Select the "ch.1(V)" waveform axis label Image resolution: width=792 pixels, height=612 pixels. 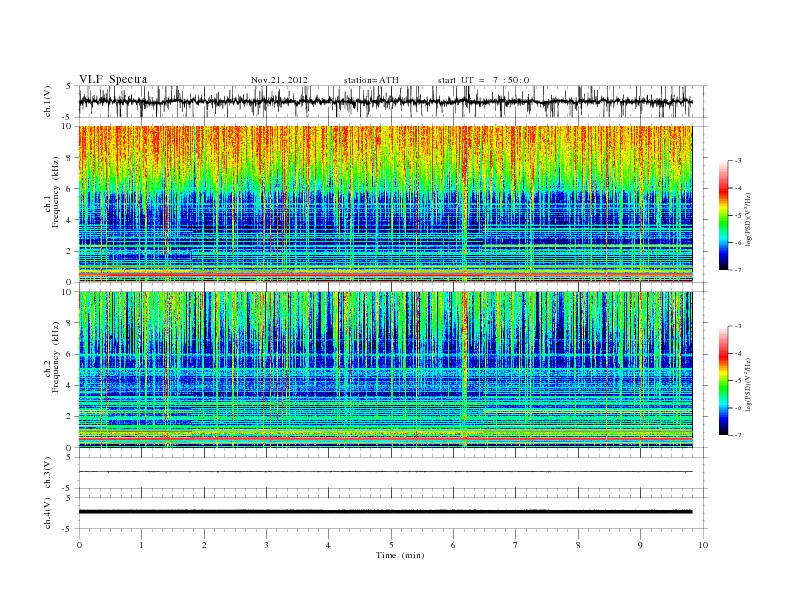click(48, 101)
